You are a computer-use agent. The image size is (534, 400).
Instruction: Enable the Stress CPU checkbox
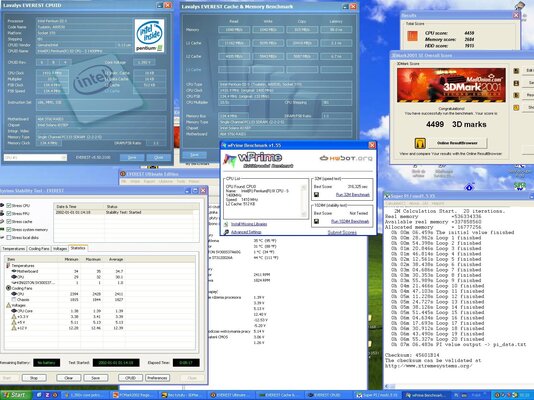click(x=9, y=206)
